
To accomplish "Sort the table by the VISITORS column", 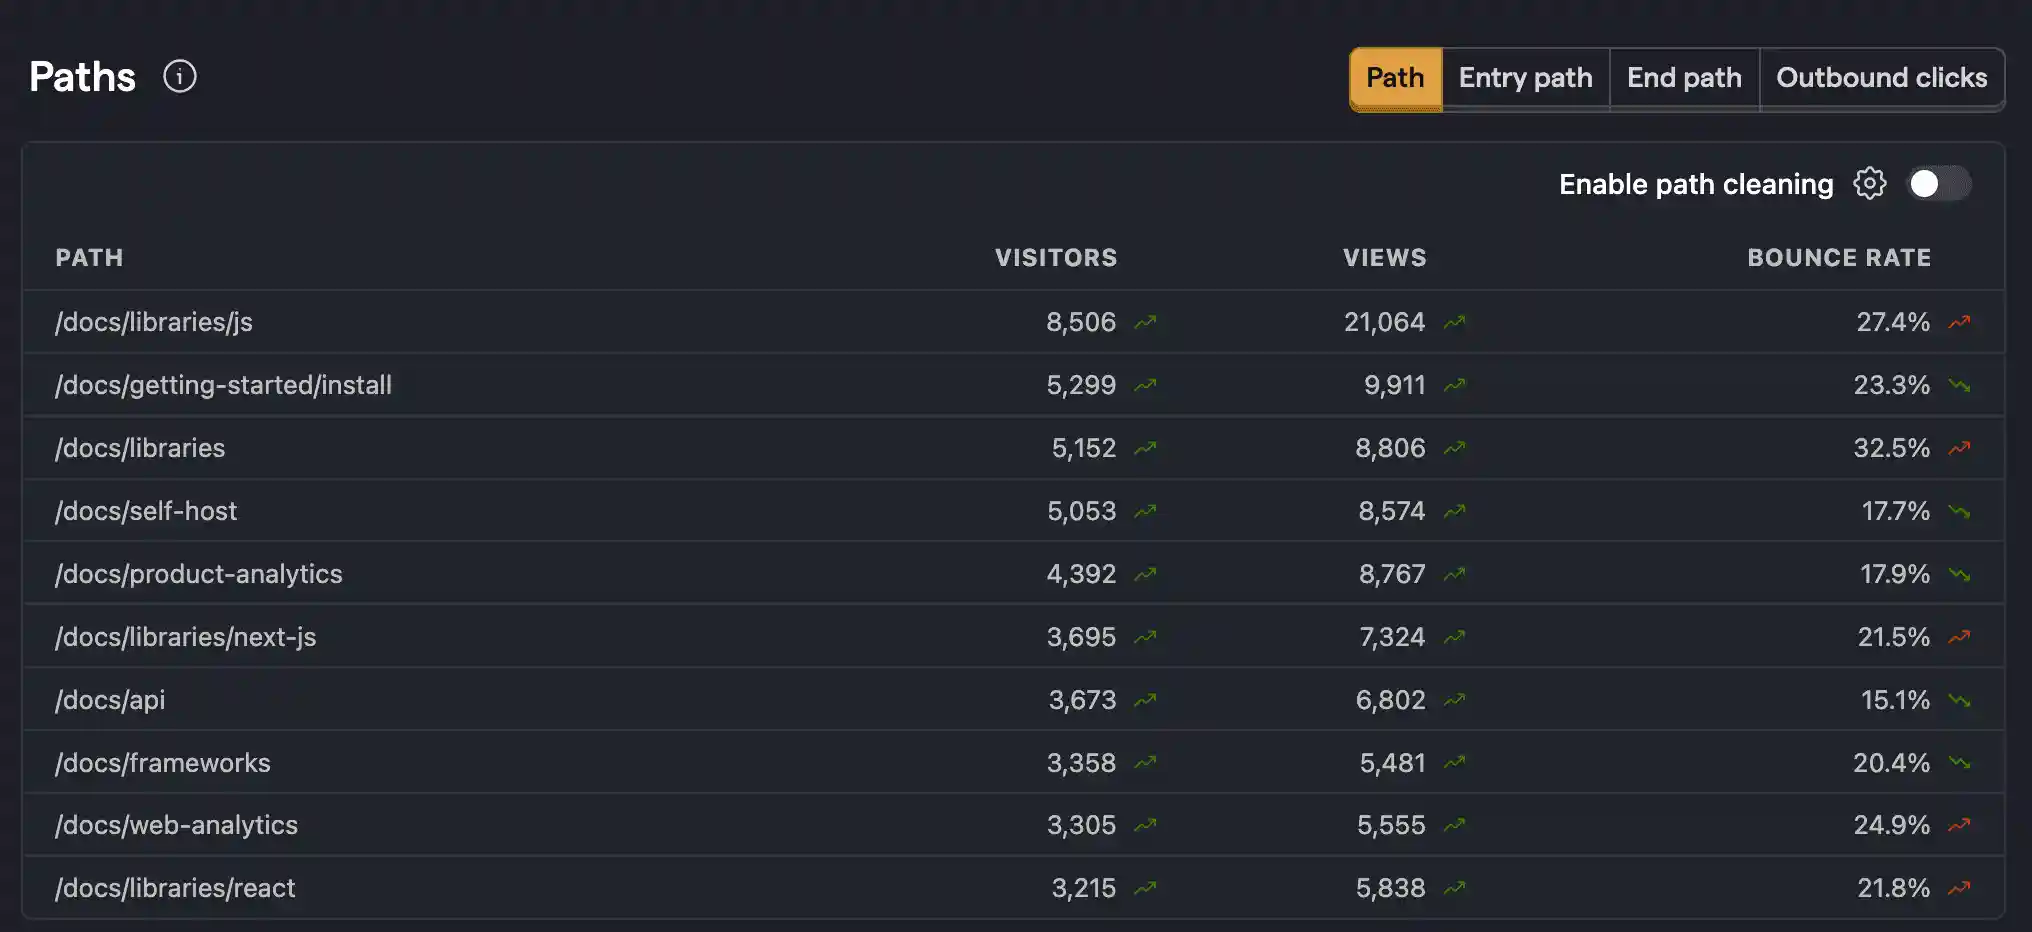I will pos(1056,257).
